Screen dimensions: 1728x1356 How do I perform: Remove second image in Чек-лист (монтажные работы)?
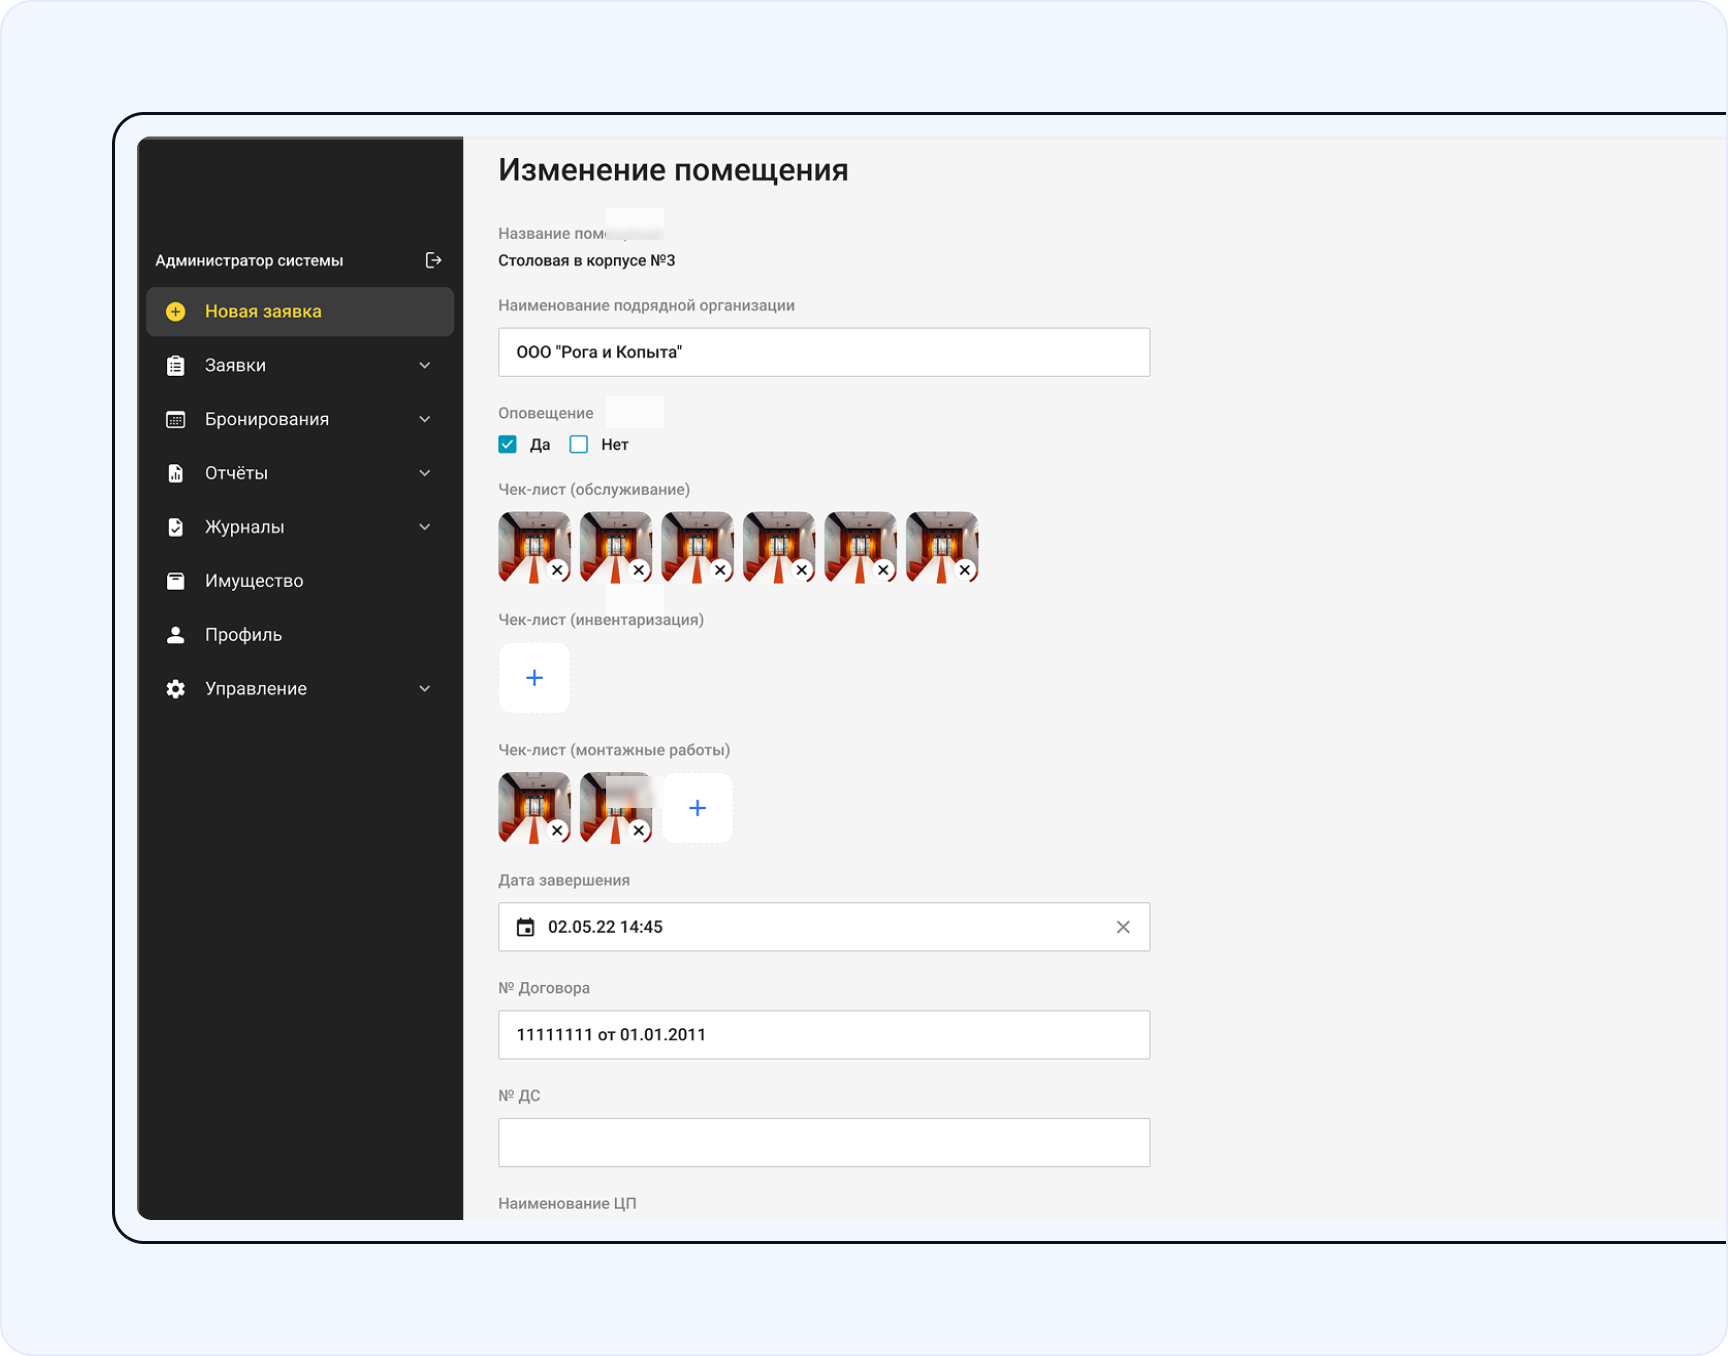tap(639, 831)
